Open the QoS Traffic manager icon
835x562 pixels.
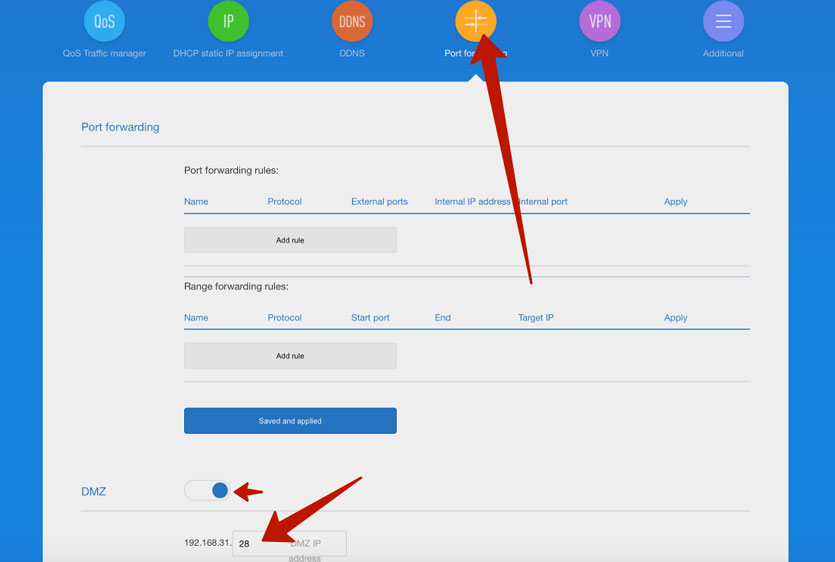pyautogui.click(x=104, y=21)
